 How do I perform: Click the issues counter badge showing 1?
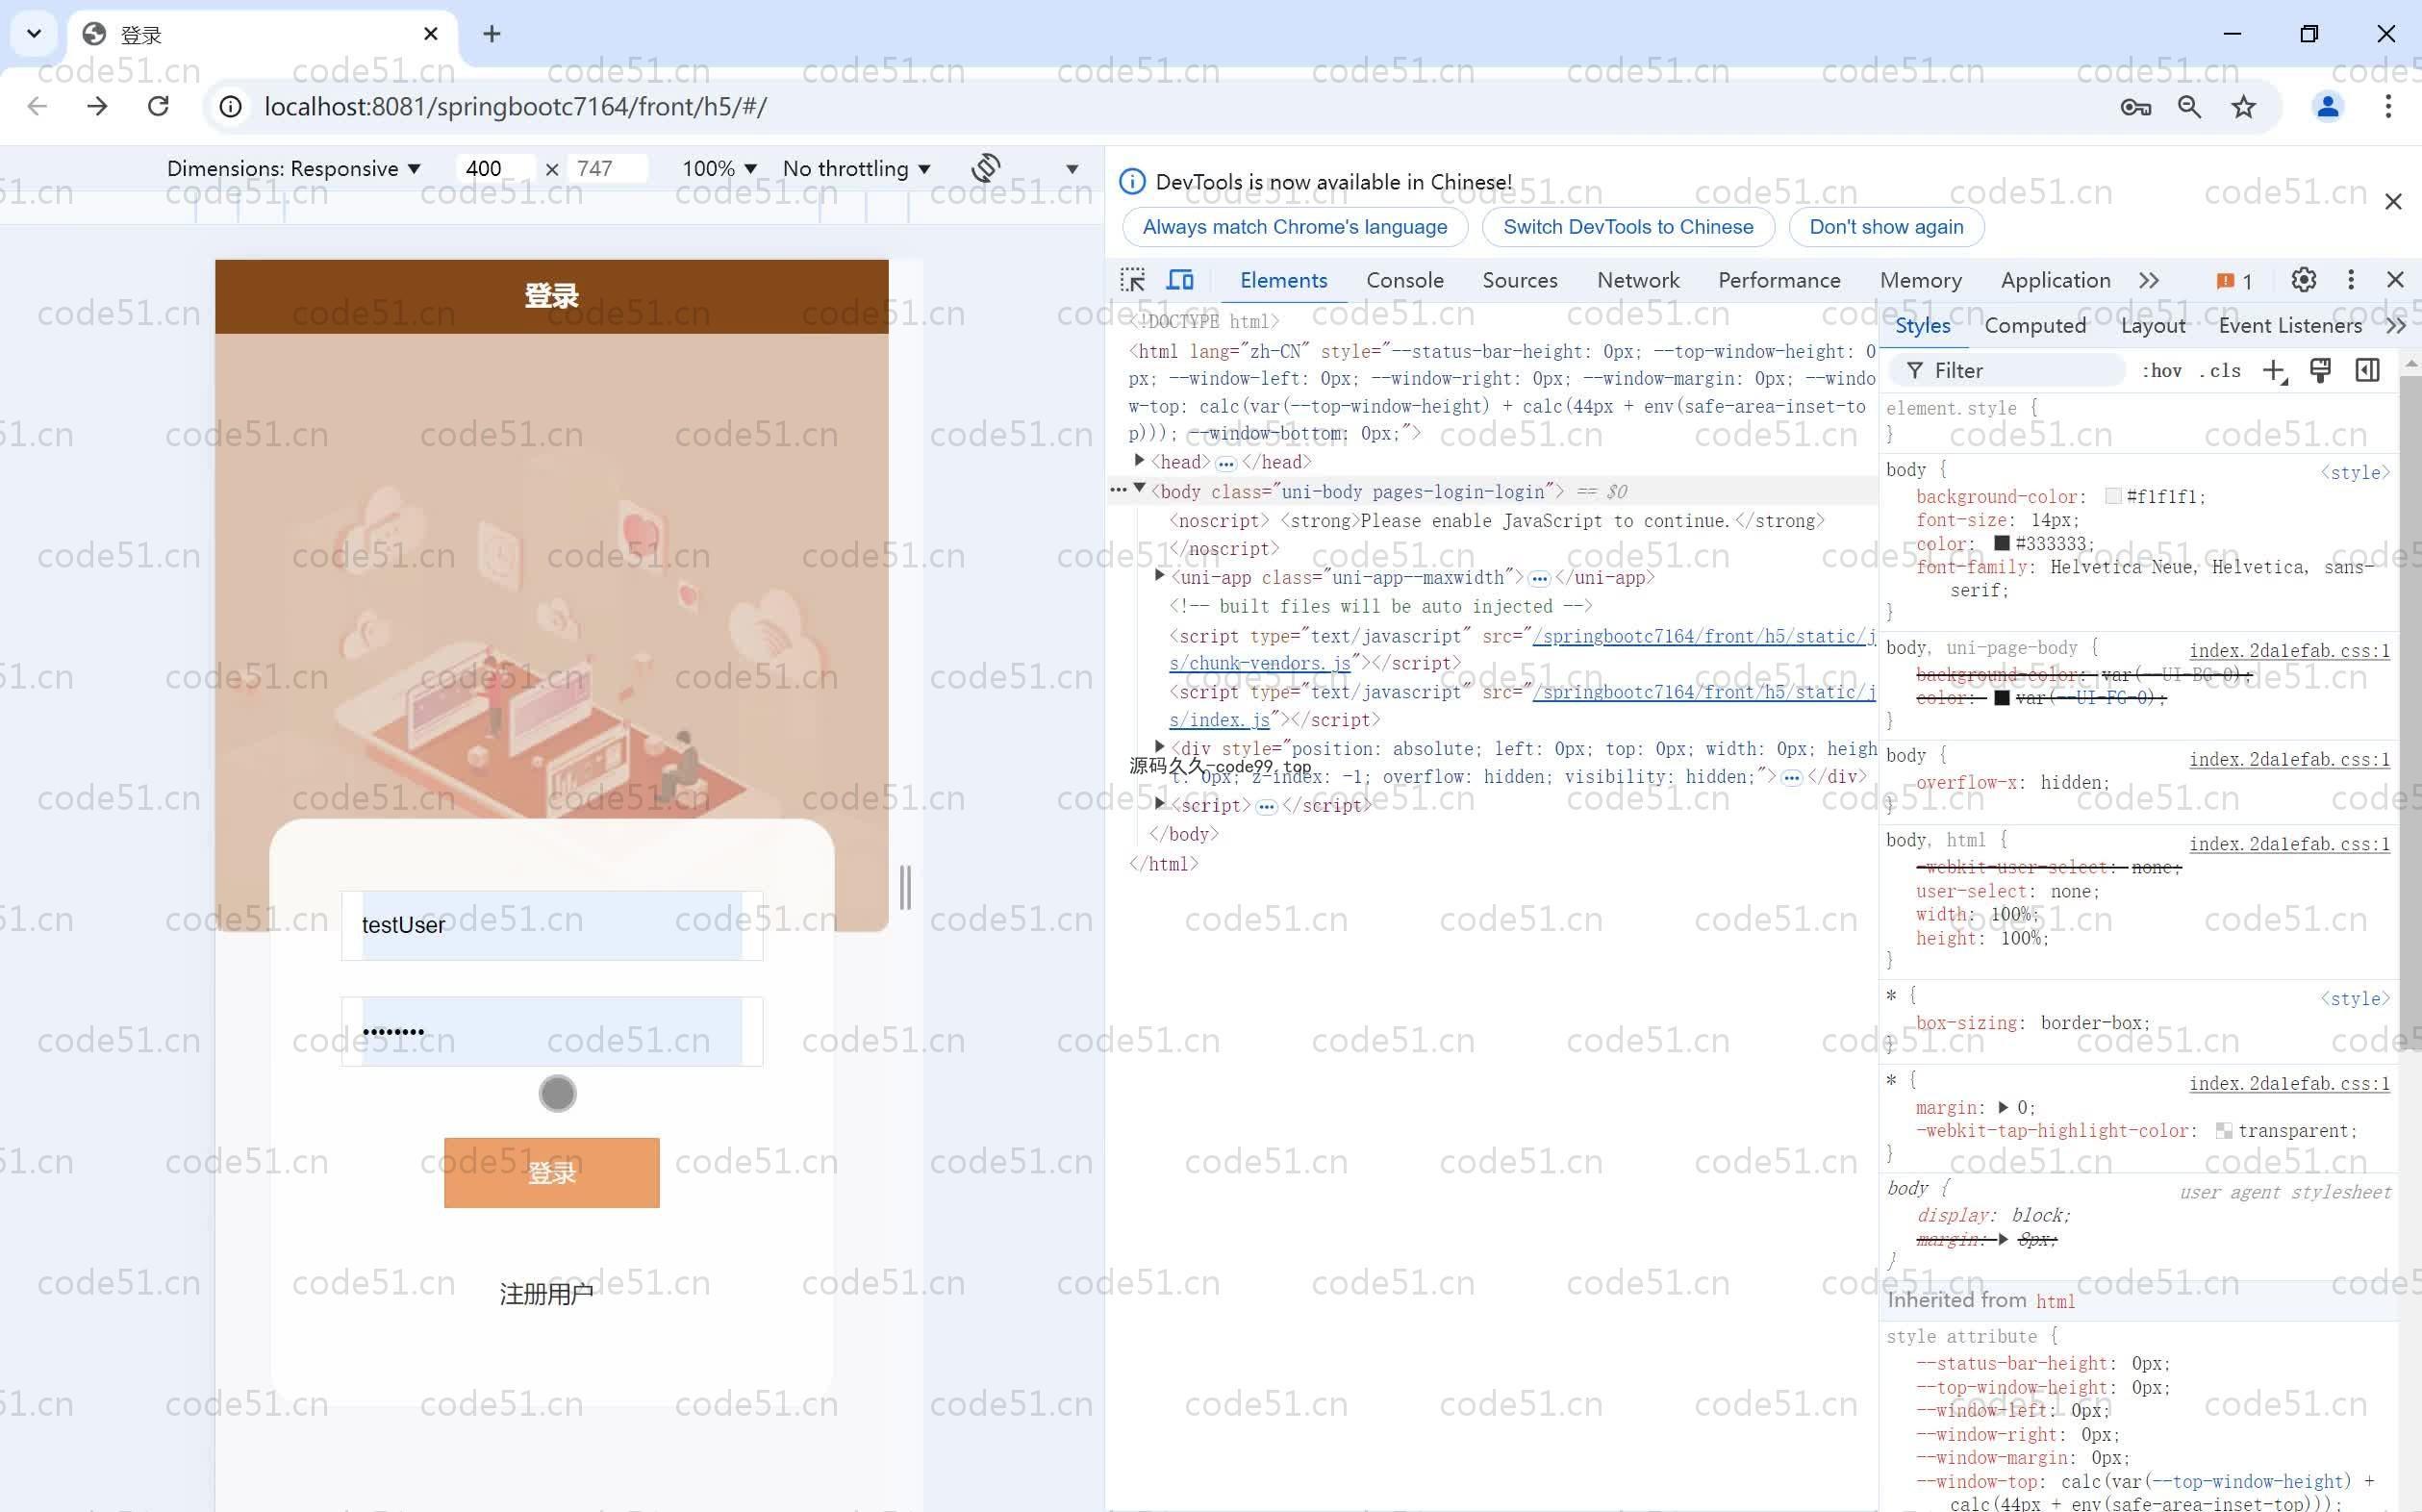point(2234,282)
